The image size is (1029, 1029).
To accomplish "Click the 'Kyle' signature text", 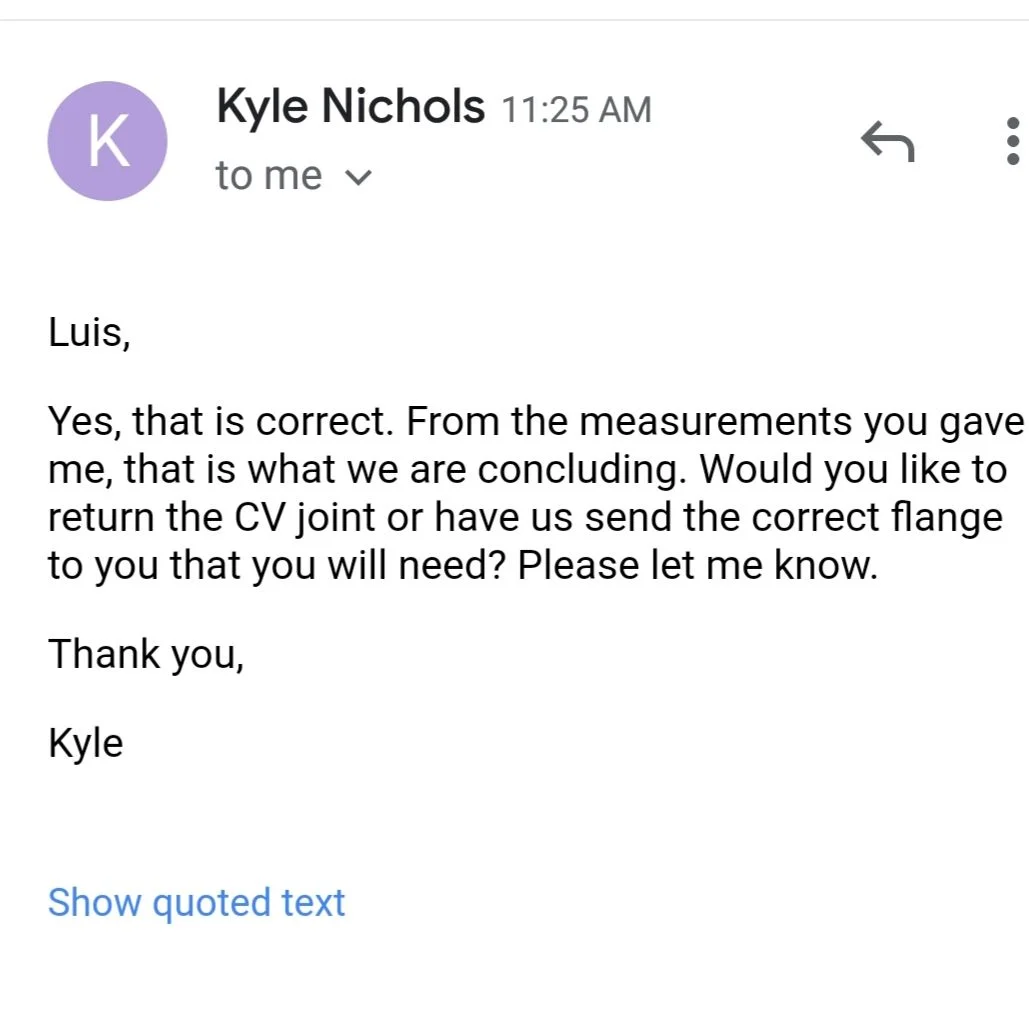I will click(x=86, y=744).
